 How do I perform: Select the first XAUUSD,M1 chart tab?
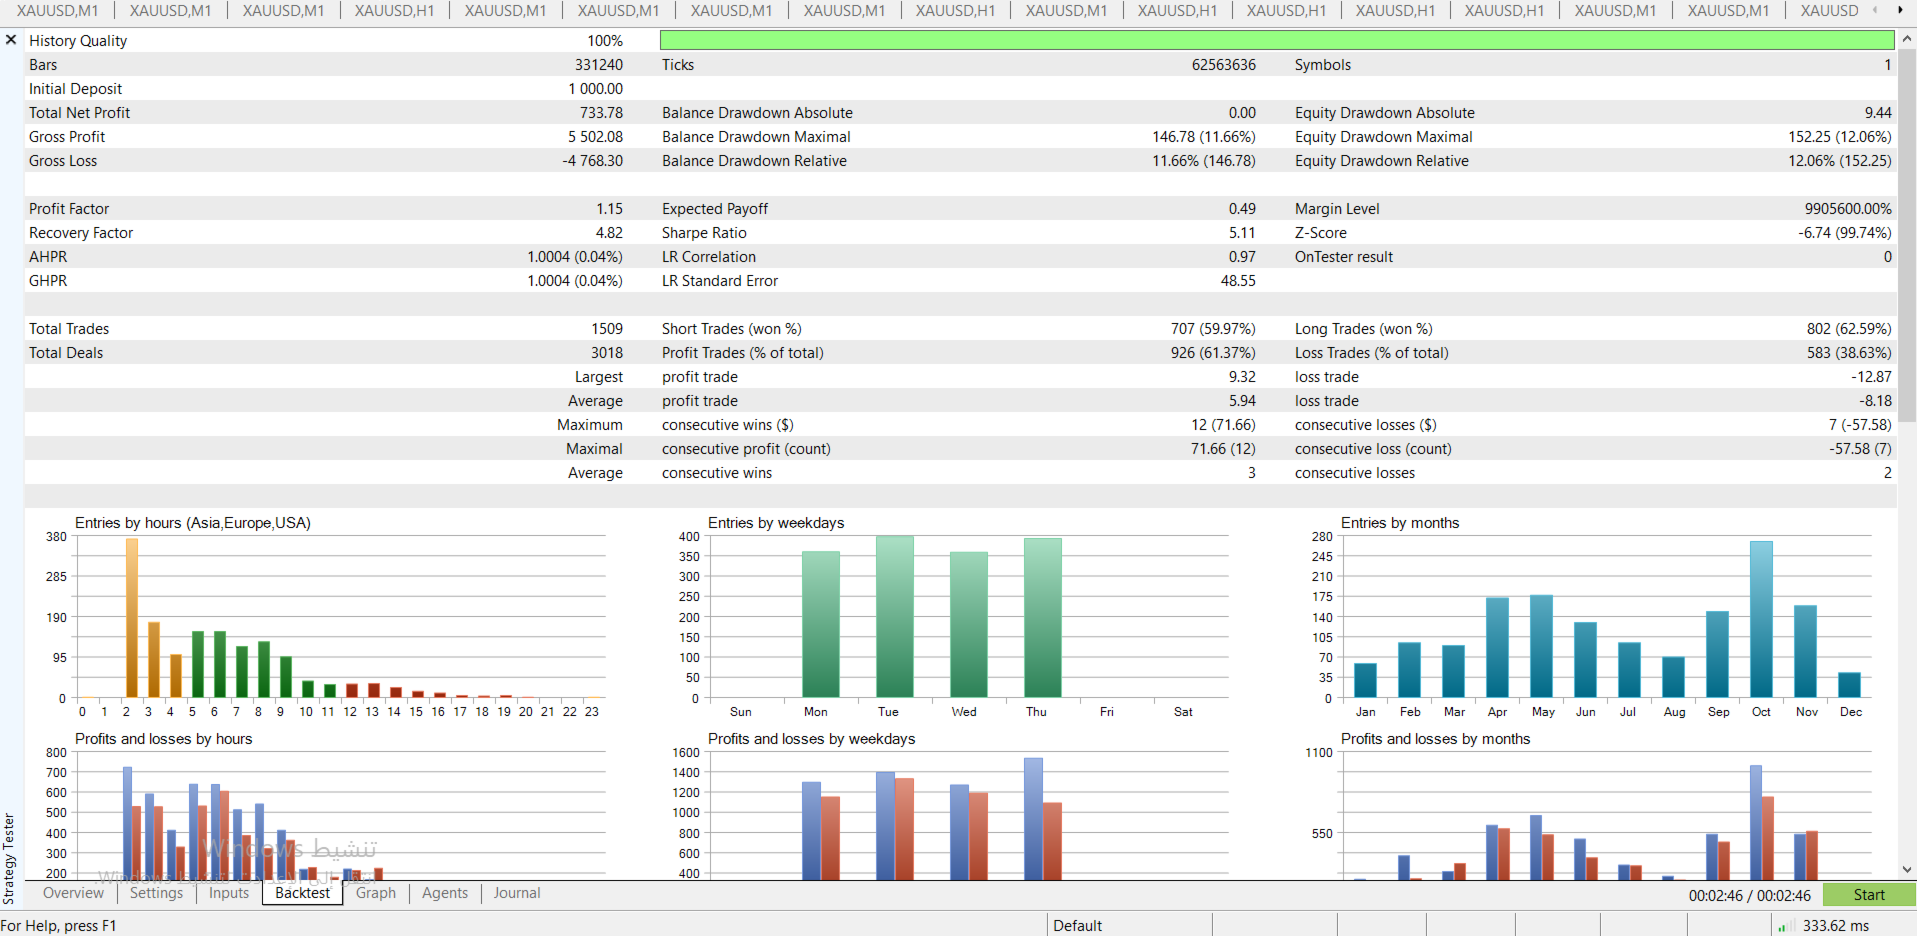tap(58, 11)
